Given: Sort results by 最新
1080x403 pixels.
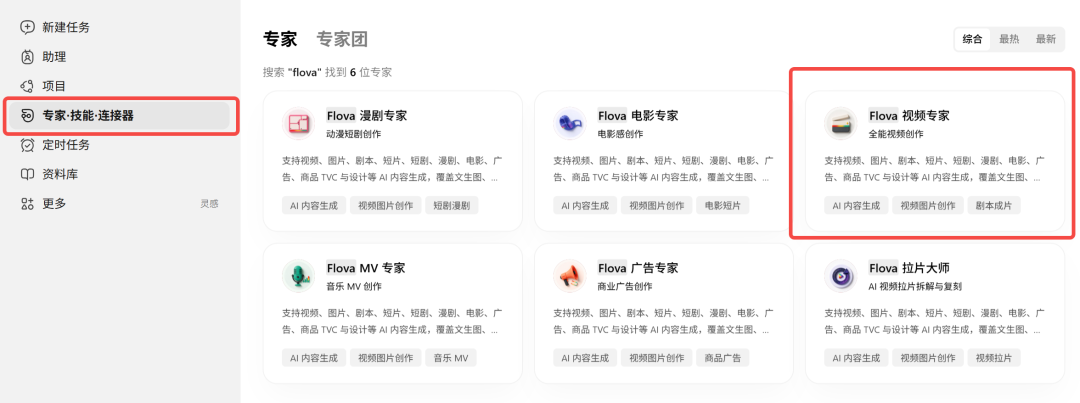Looking at the screenshot, I should (1046, 39).
